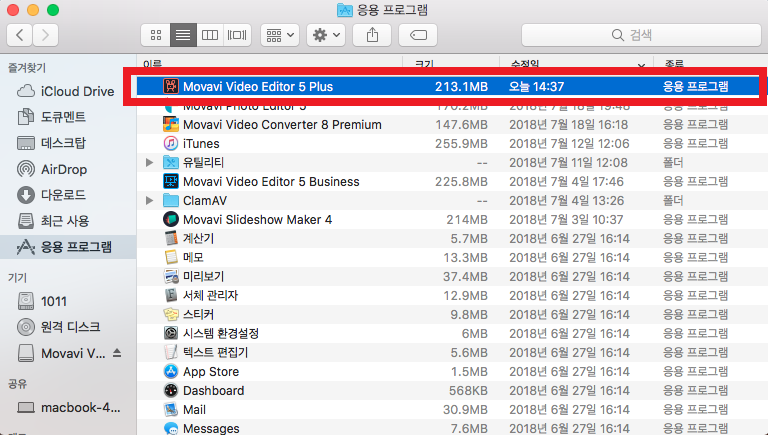Select the Movavi V... volume in the sidebar
This screenshot has width=768, height=435.
[x=61, y=353]
